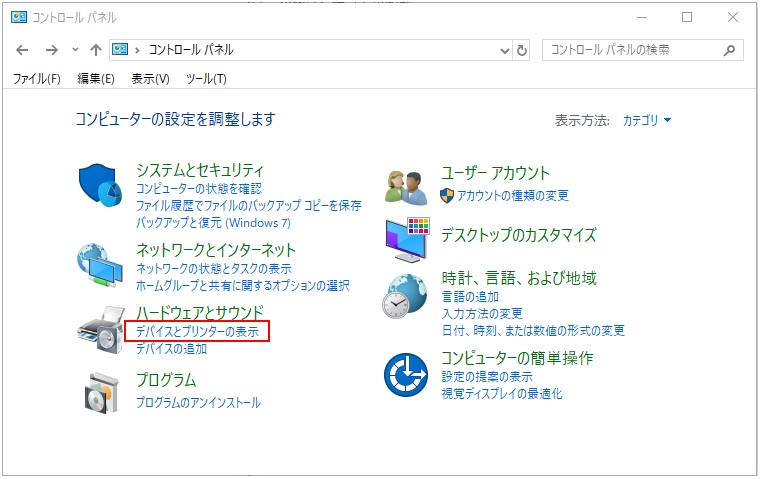The height and width of the screenshot is (479, 761).
Task: Open デスクトップのカスタマイズ monitor icon
Action: click(407, 240)
